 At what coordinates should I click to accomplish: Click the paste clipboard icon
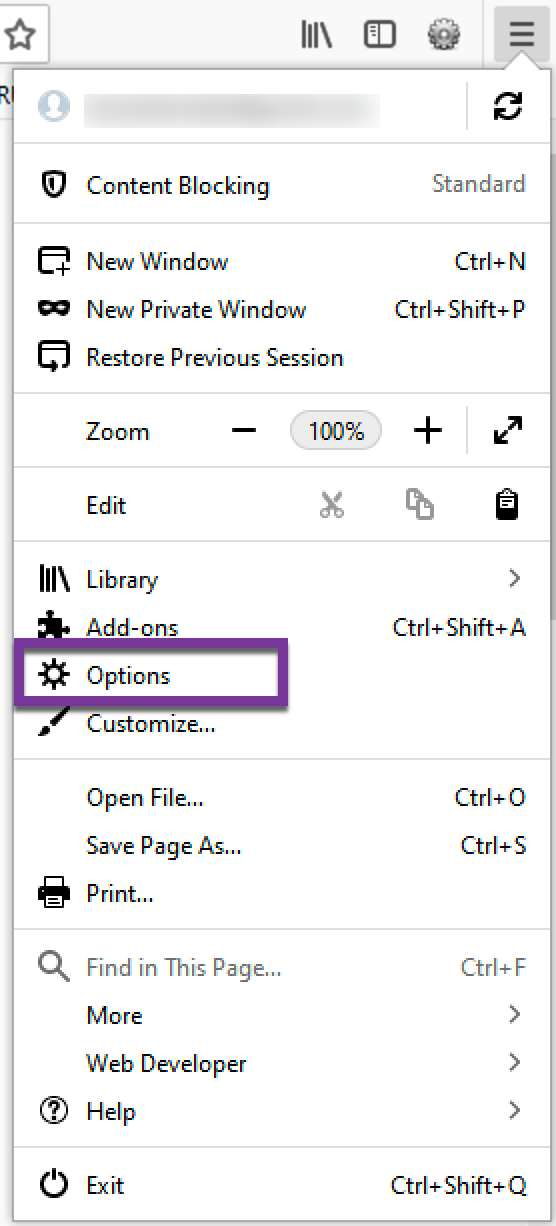pos(508,505)
